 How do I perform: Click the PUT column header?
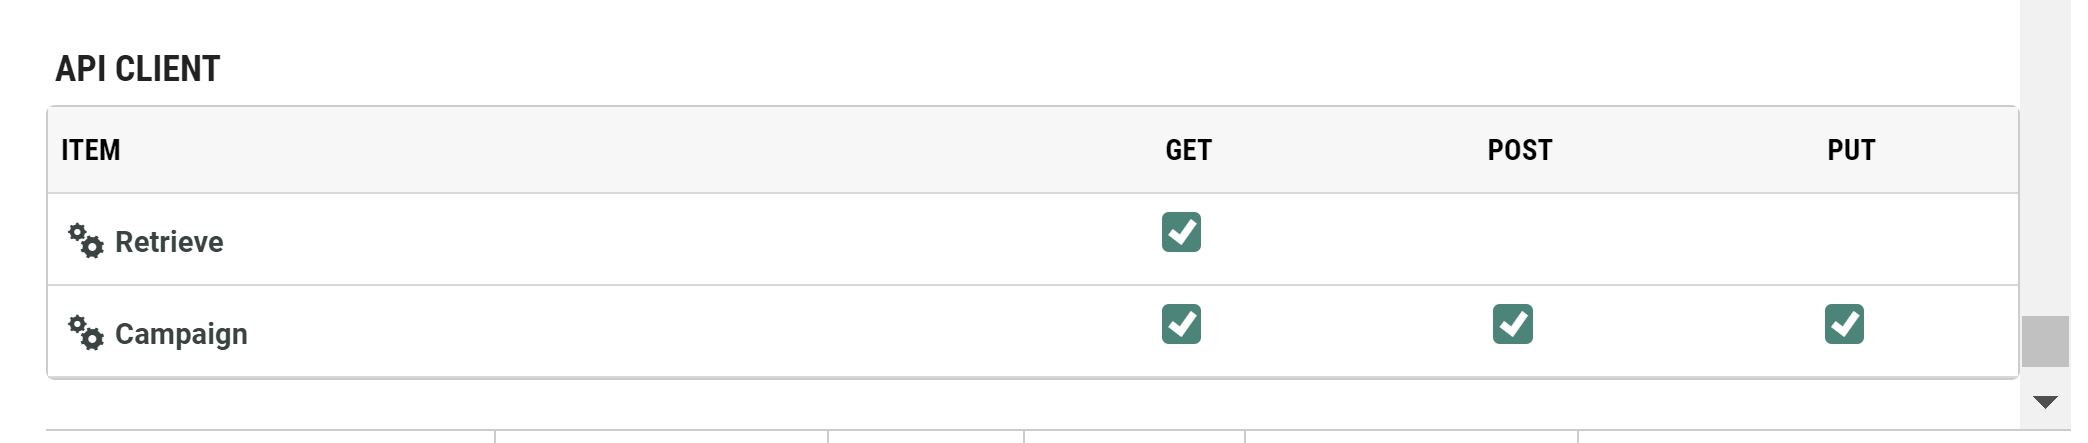coord(1851,150)
